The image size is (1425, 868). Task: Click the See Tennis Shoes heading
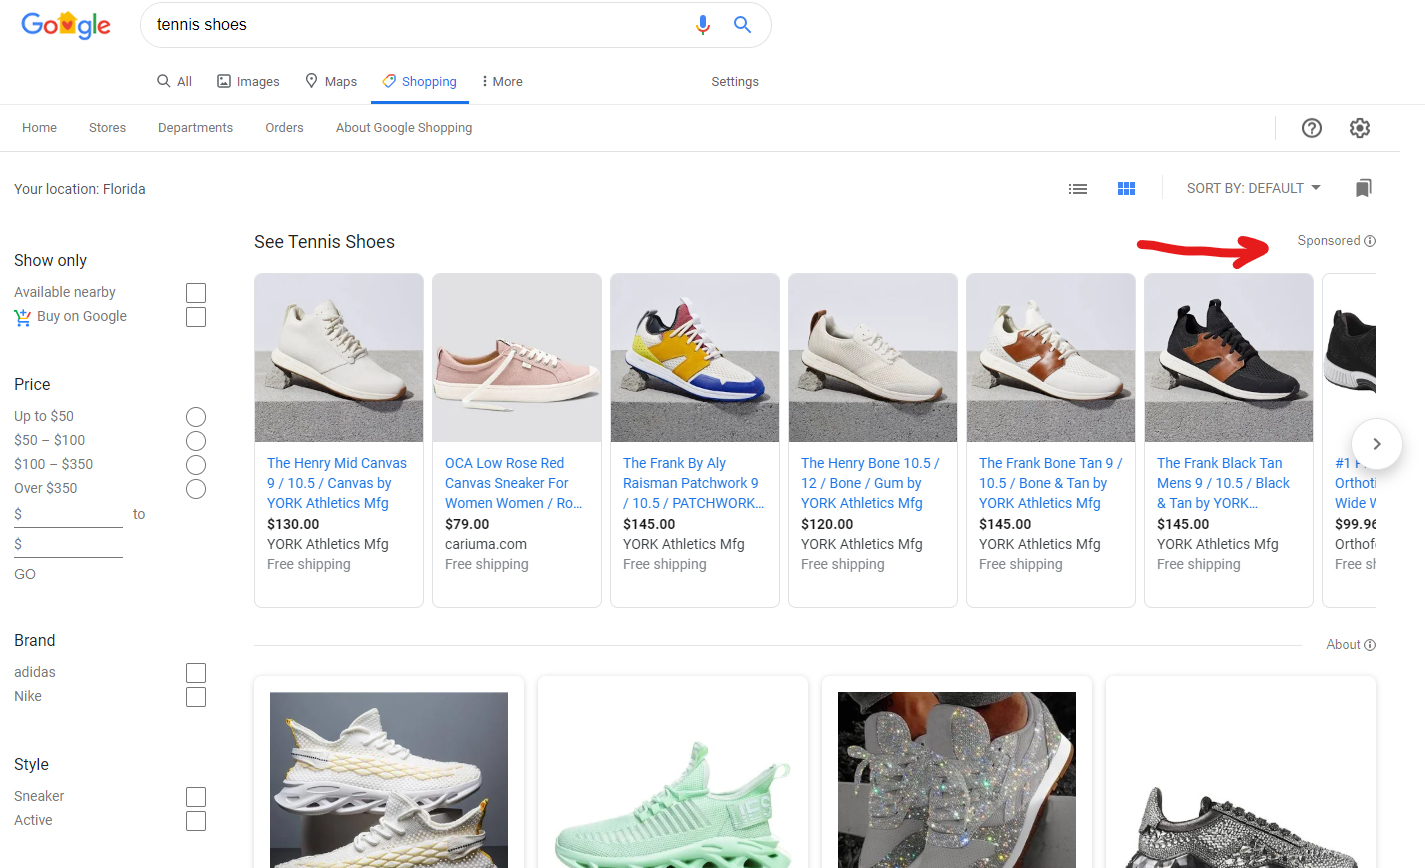pyautogui.click(x=324, y=242)
